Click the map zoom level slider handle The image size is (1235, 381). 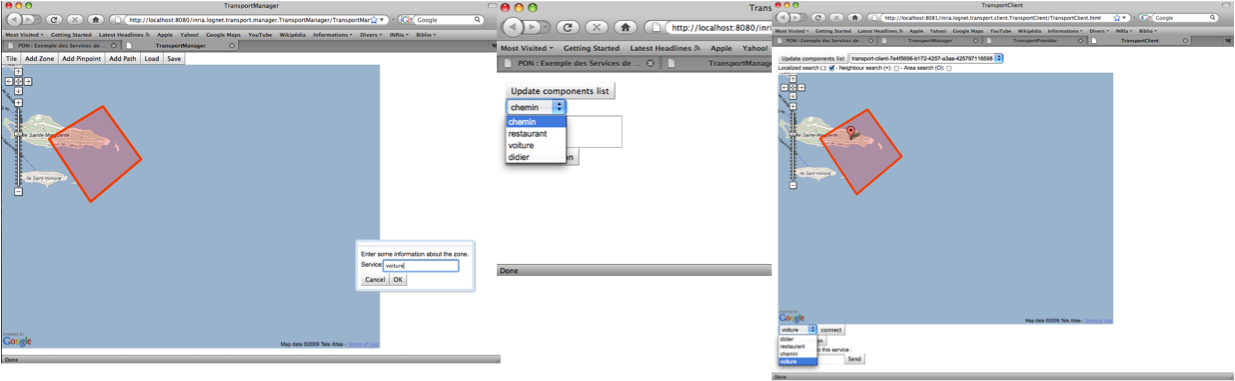(18, 134)
